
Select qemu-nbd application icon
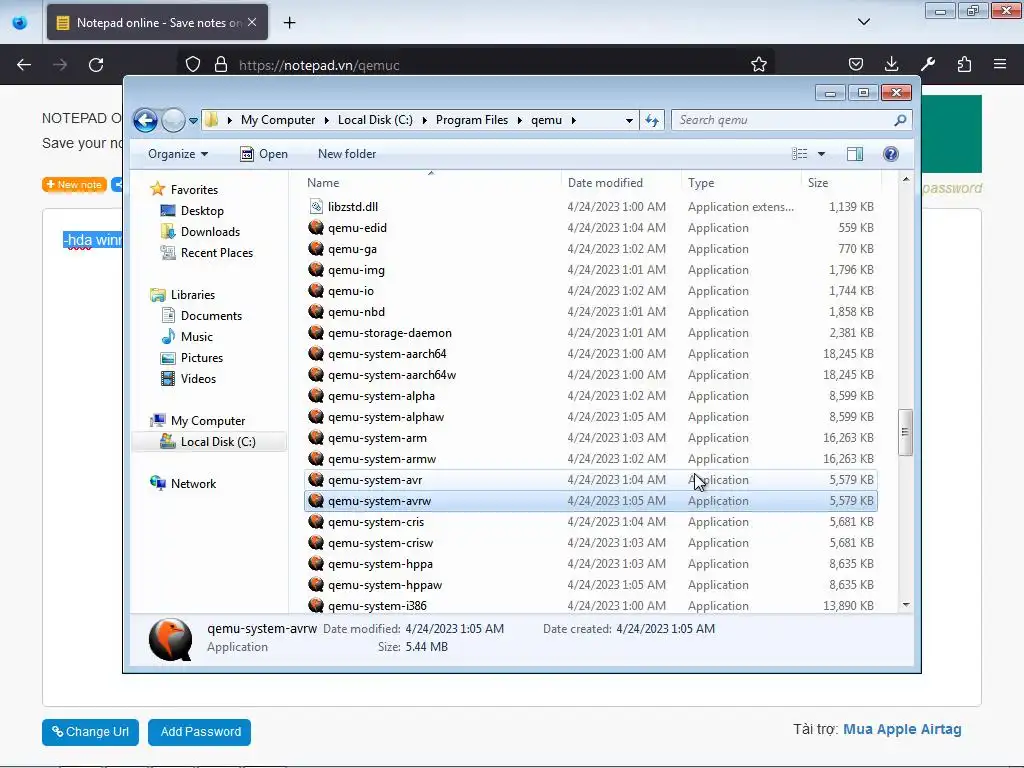pyautogui.click(x=316, y=312)
